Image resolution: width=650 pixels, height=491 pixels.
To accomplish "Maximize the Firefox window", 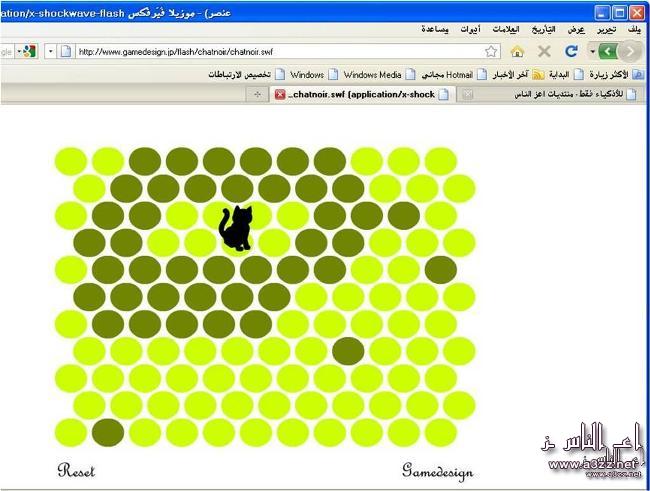I will [x=620, y=12].
